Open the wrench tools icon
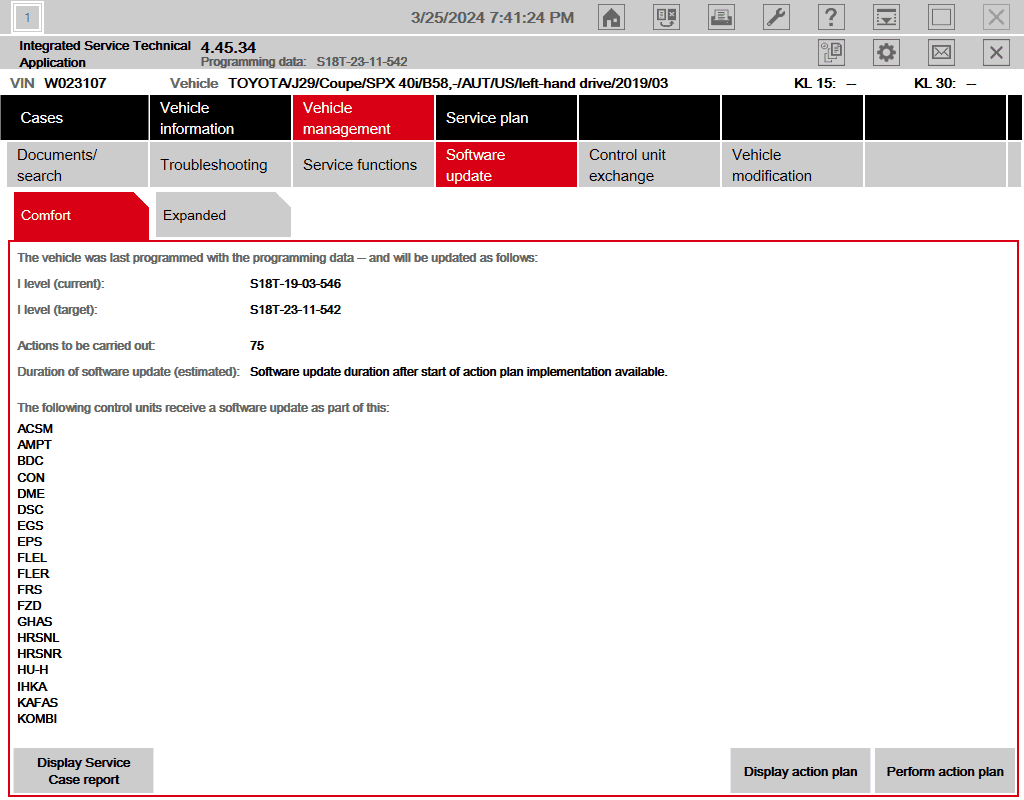This screenshot has height=800, width=1024. 776,17
